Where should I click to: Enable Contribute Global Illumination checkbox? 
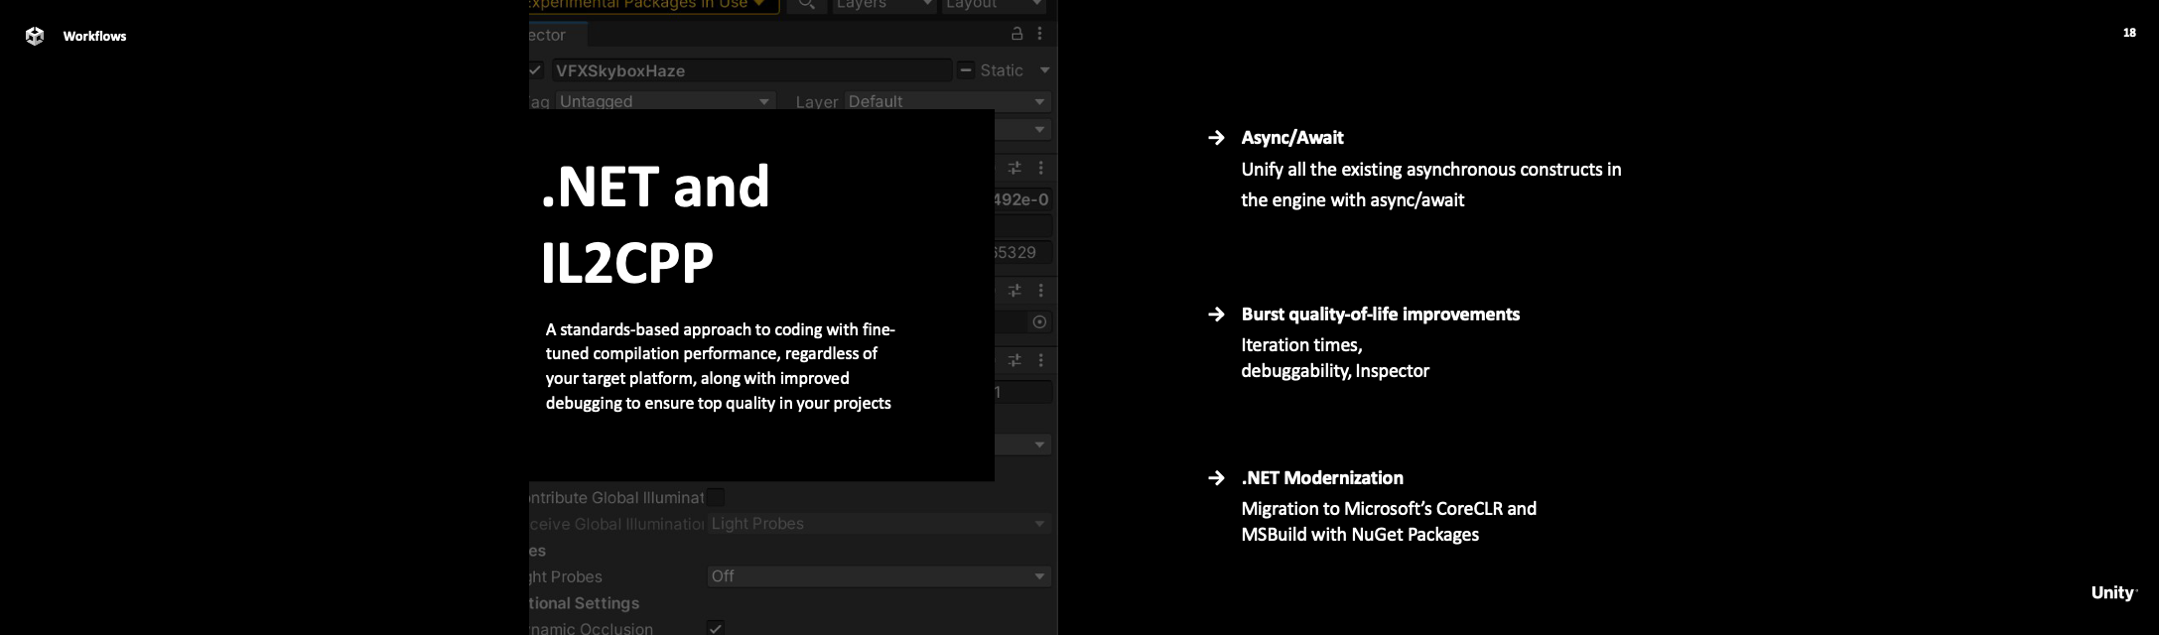[715, 497]
